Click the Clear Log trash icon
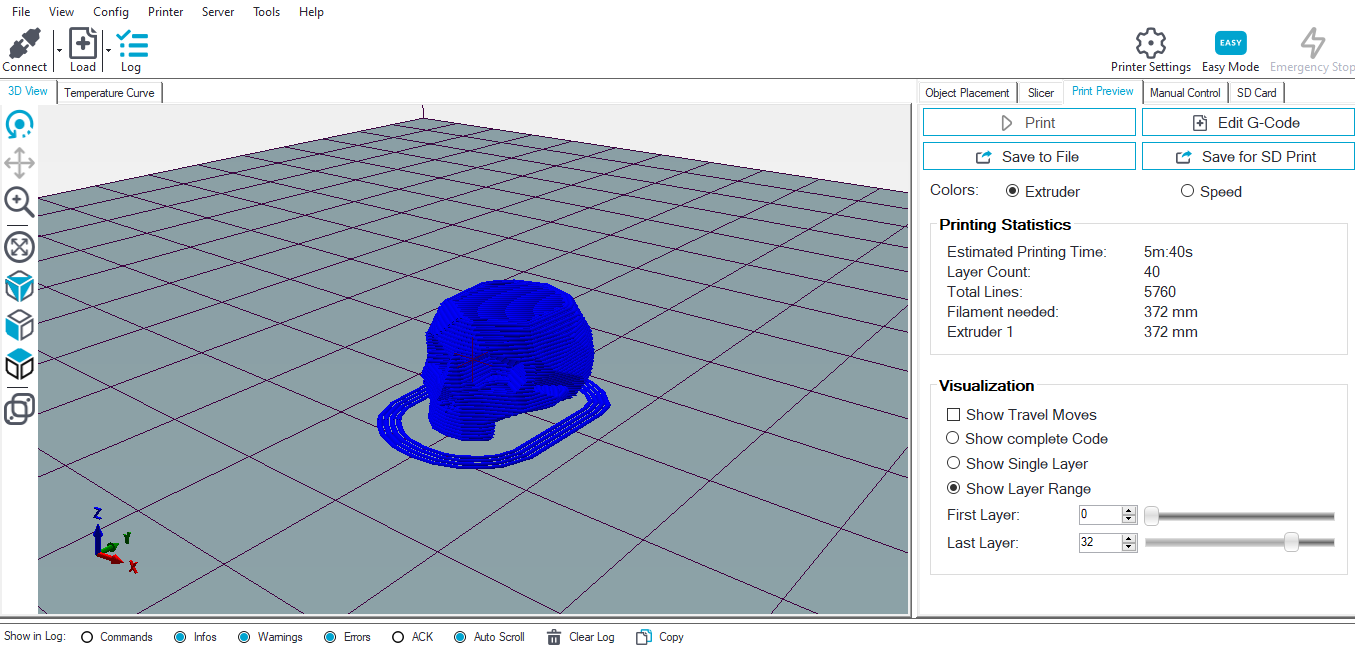The image size is (1355, 649). (554, 637)
